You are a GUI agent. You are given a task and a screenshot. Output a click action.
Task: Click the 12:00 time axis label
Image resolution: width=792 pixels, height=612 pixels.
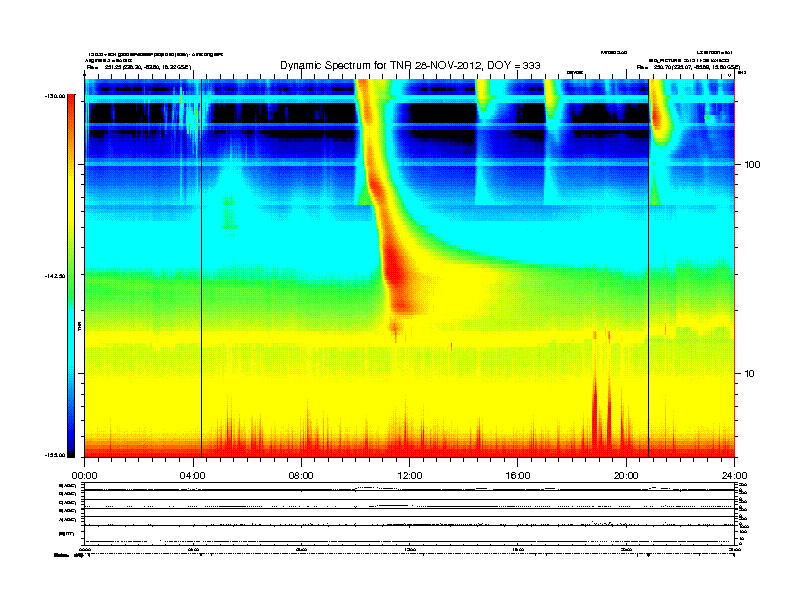[x=410, y=476]
